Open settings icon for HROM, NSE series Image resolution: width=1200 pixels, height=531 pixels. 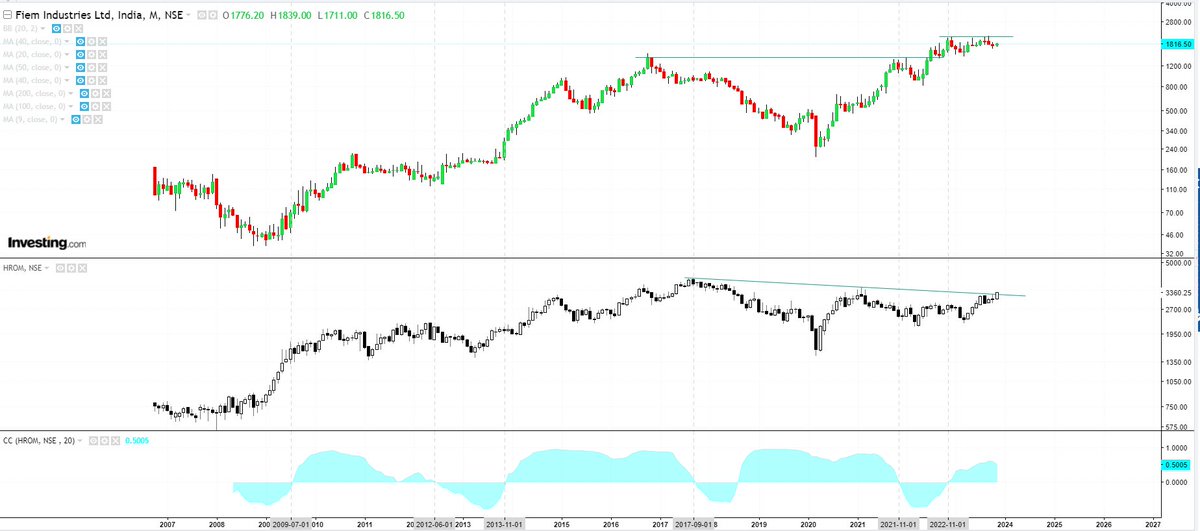(71, 268)
